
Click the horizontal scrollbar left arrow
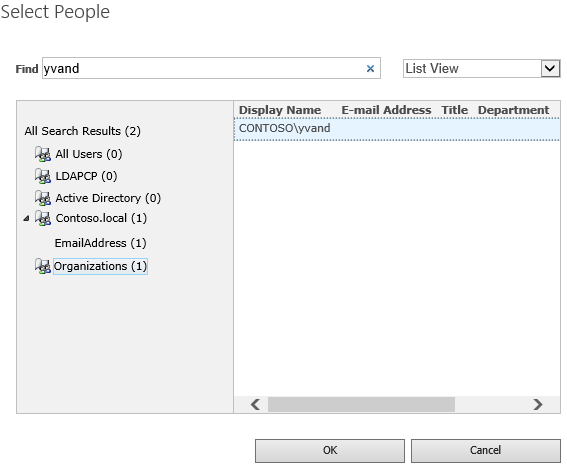pos(255,404)
